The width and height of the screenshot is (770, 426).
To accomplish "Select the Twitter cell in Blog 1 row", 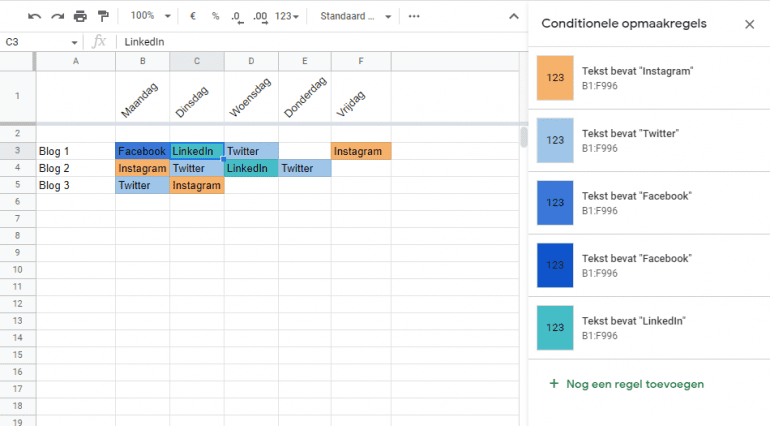I will click(251, 151).
